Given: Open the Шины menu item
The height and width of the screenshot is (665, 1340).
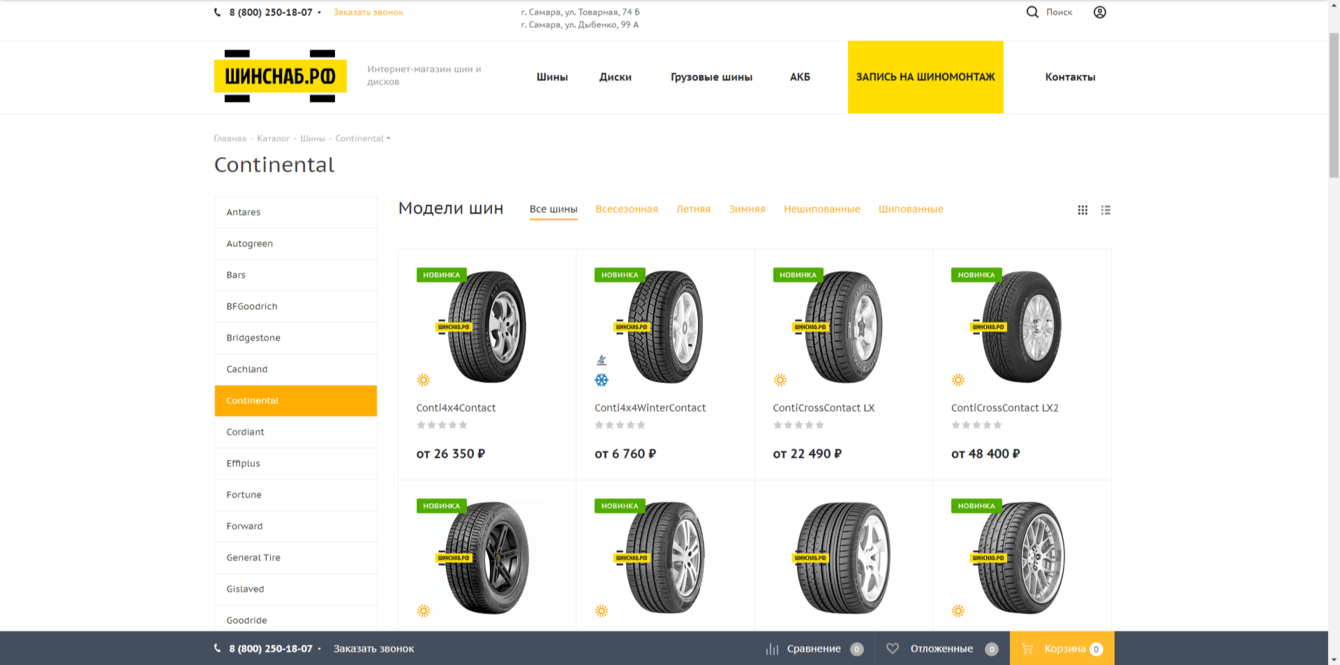Looking at the screenshot, I should click(x=552, y=77).
